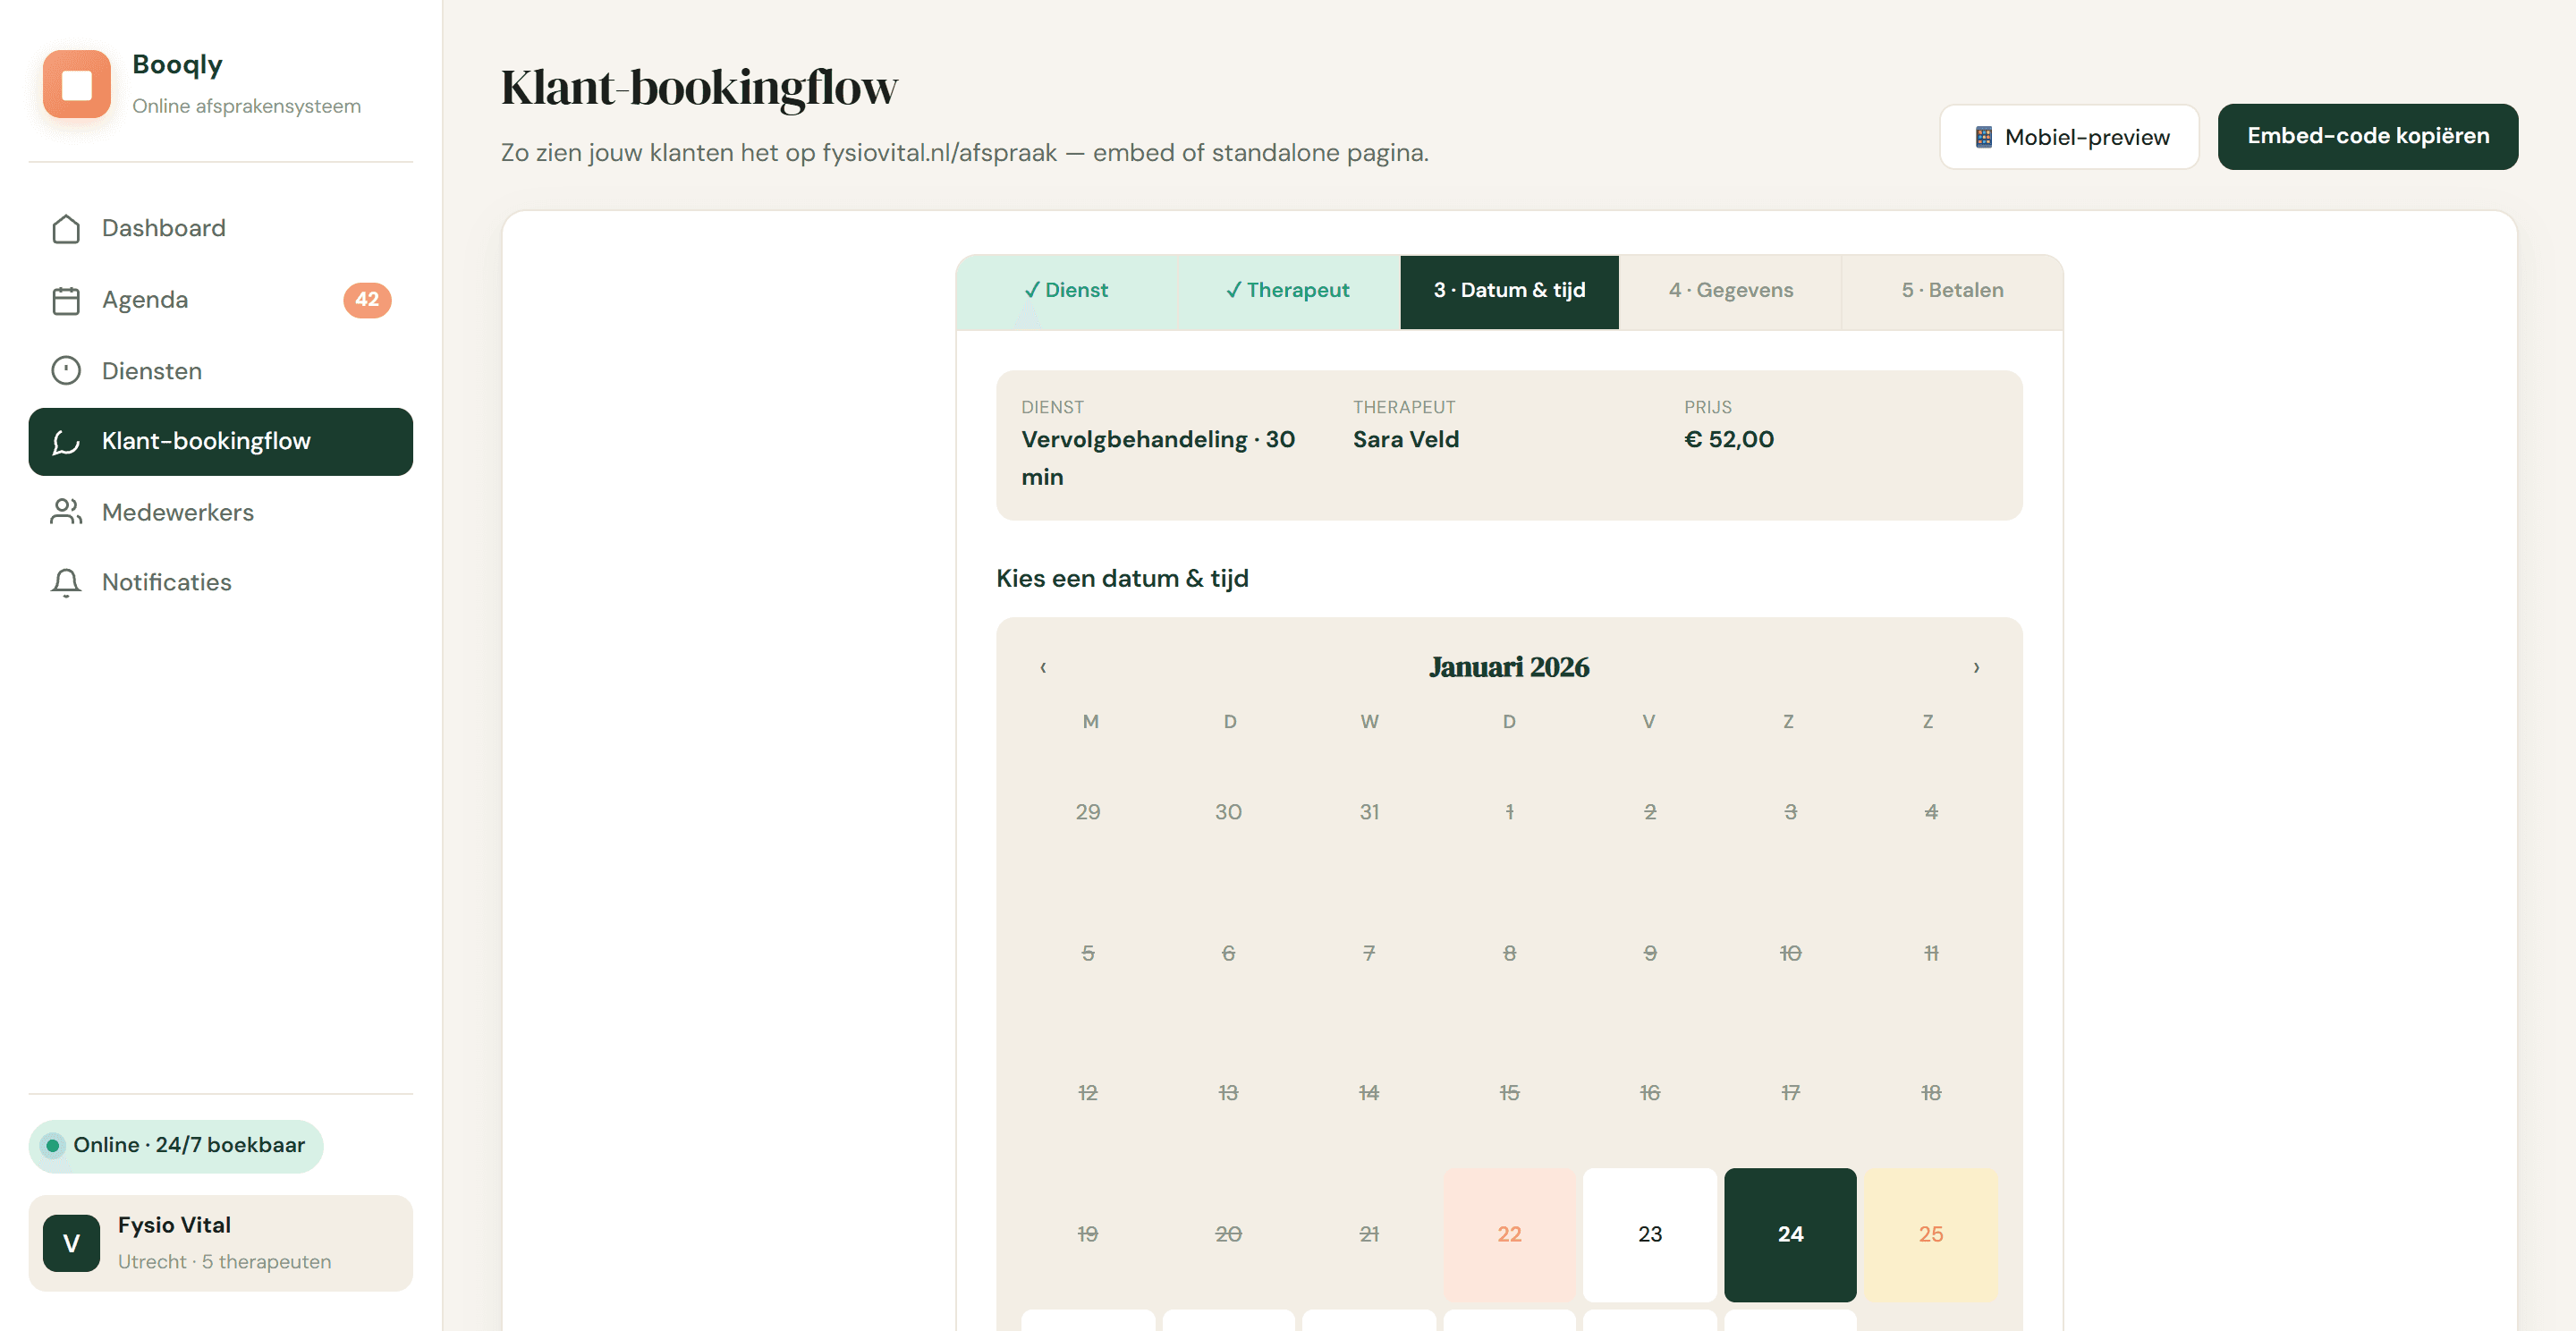Image resolution: width=2576 pixels, height=1331 pixels.
Task: Go to the Diensten page
Action: point(220,371)
